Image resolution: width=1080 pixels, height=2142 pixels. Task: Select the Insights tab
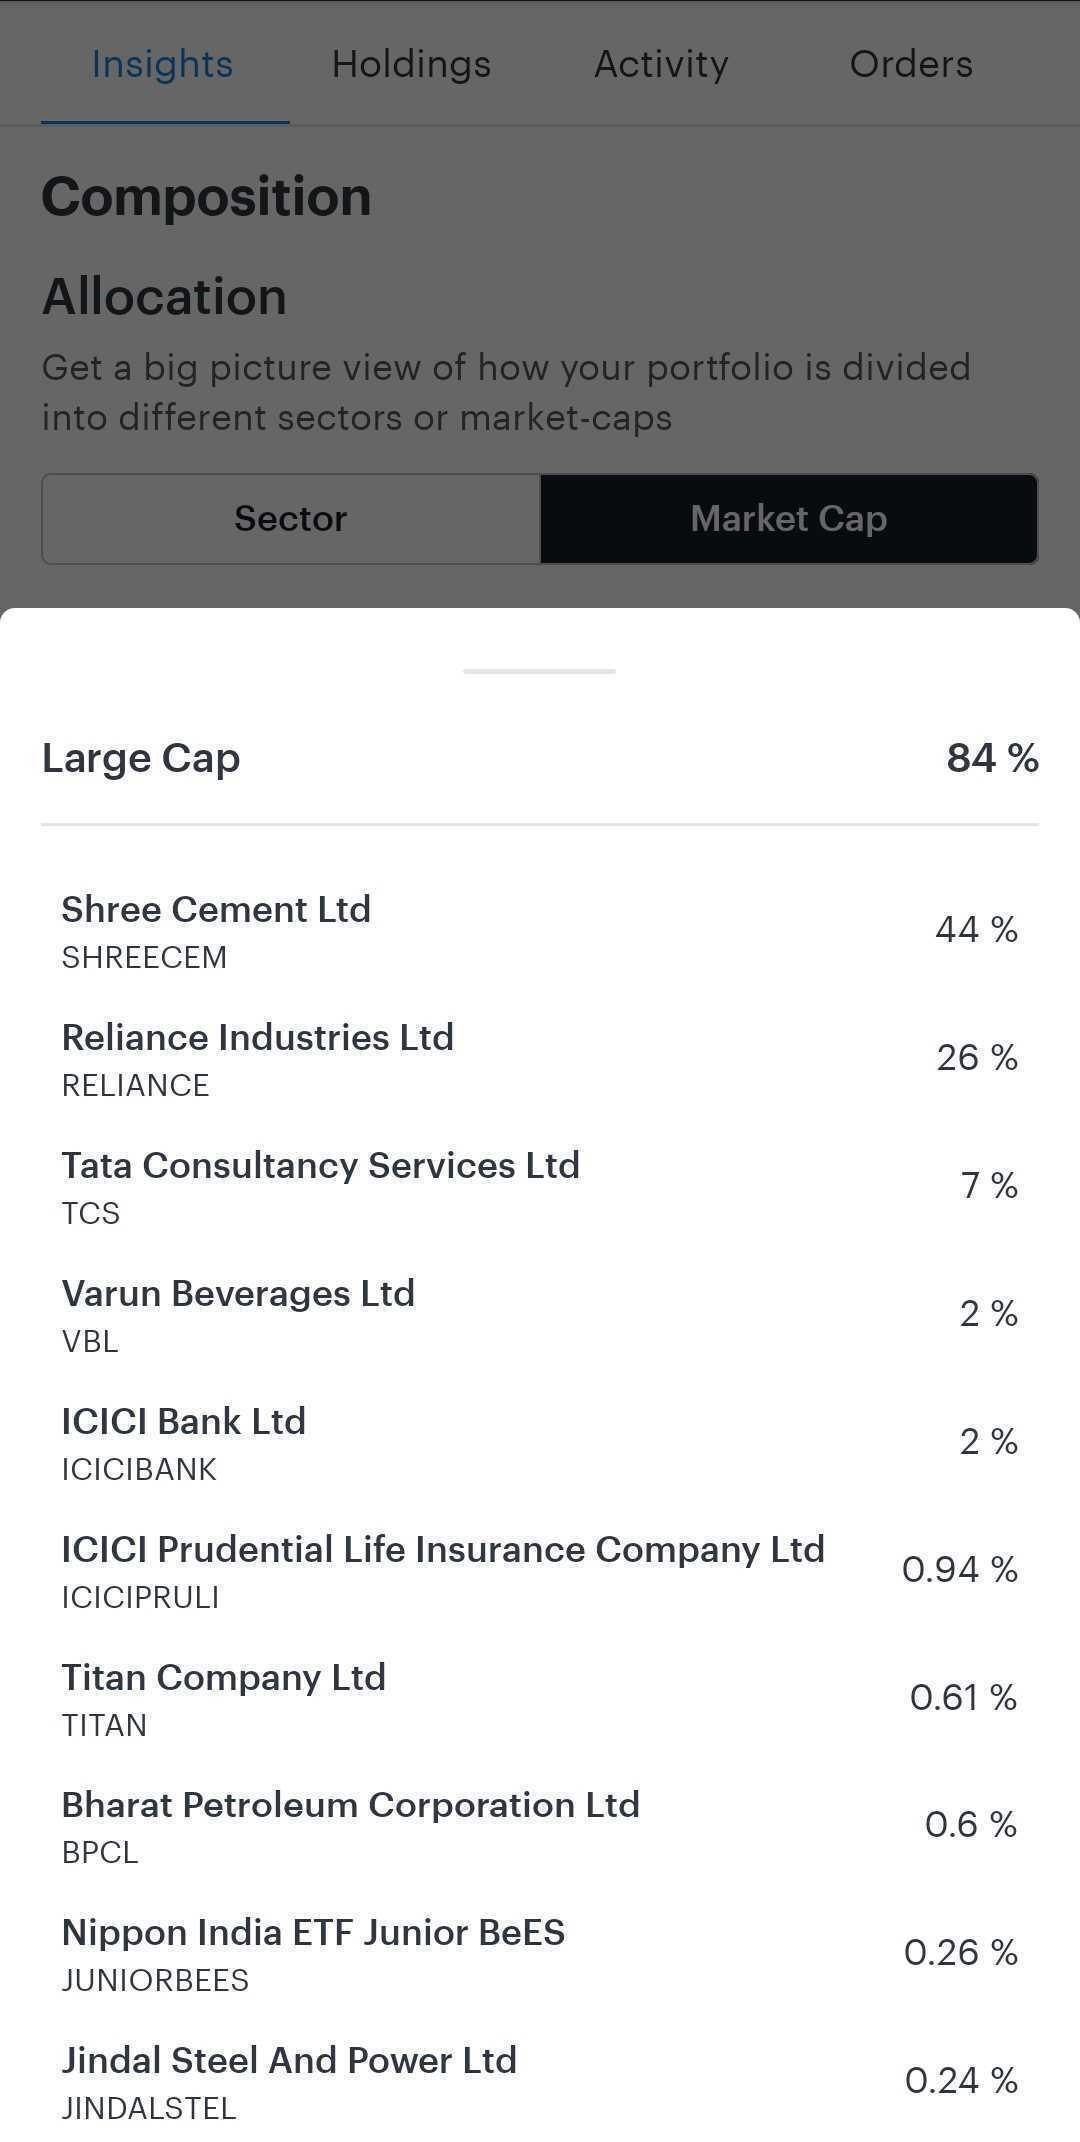tap(162, 64)
